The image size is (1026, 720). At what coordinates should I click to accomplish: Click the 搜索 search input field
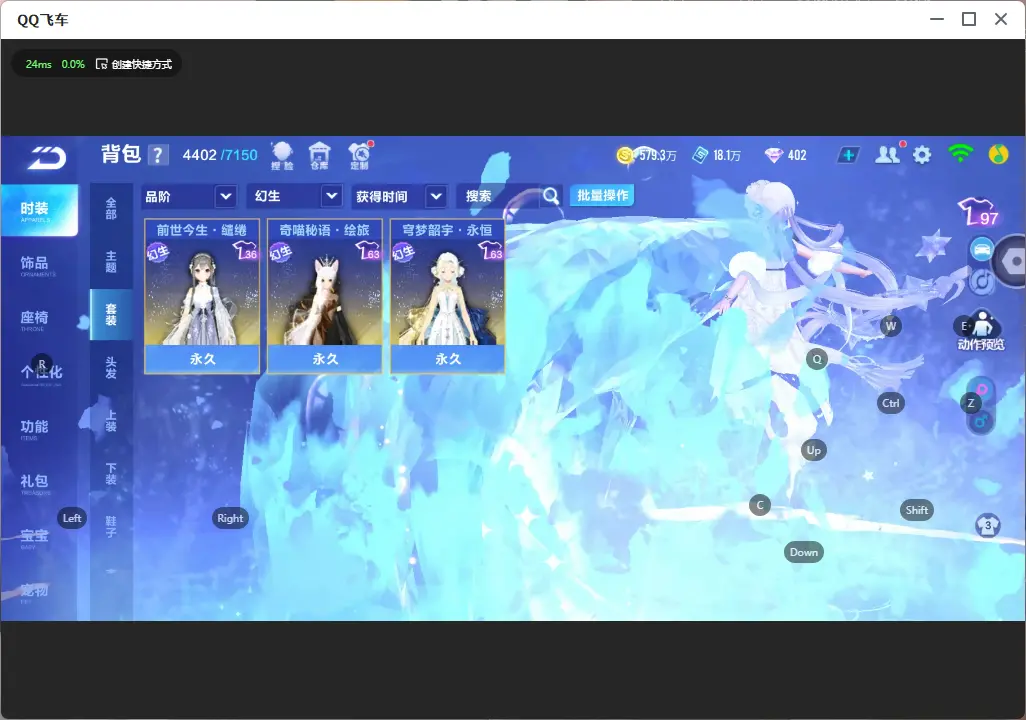[499, 196]
